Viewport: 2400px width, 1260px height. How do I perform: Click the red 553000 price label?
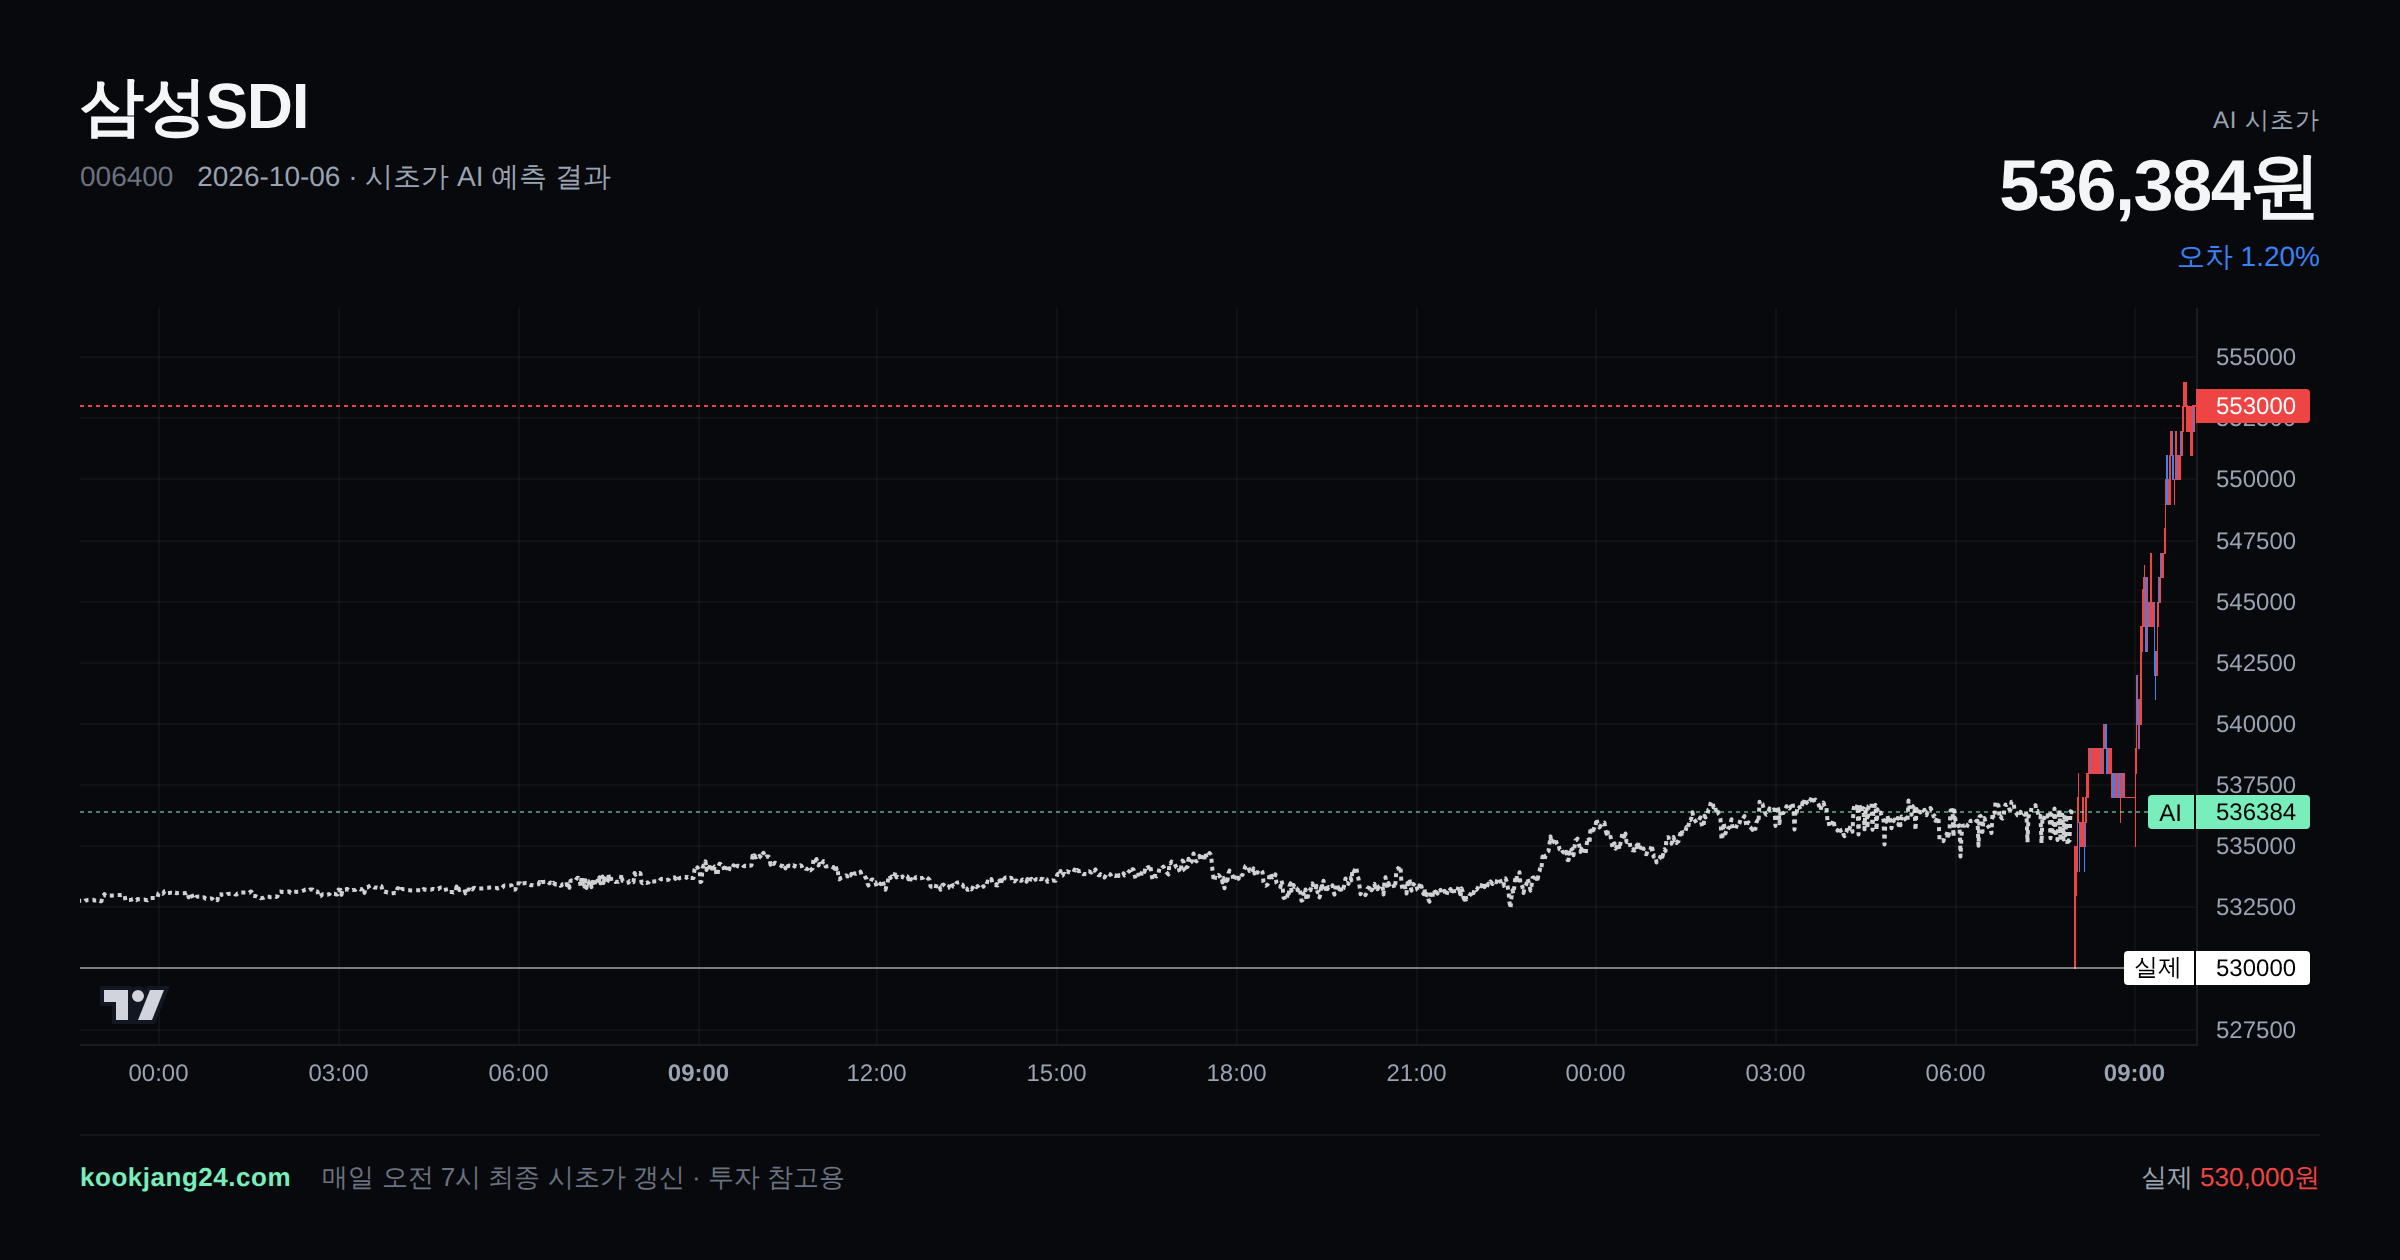click(2252, 406)
